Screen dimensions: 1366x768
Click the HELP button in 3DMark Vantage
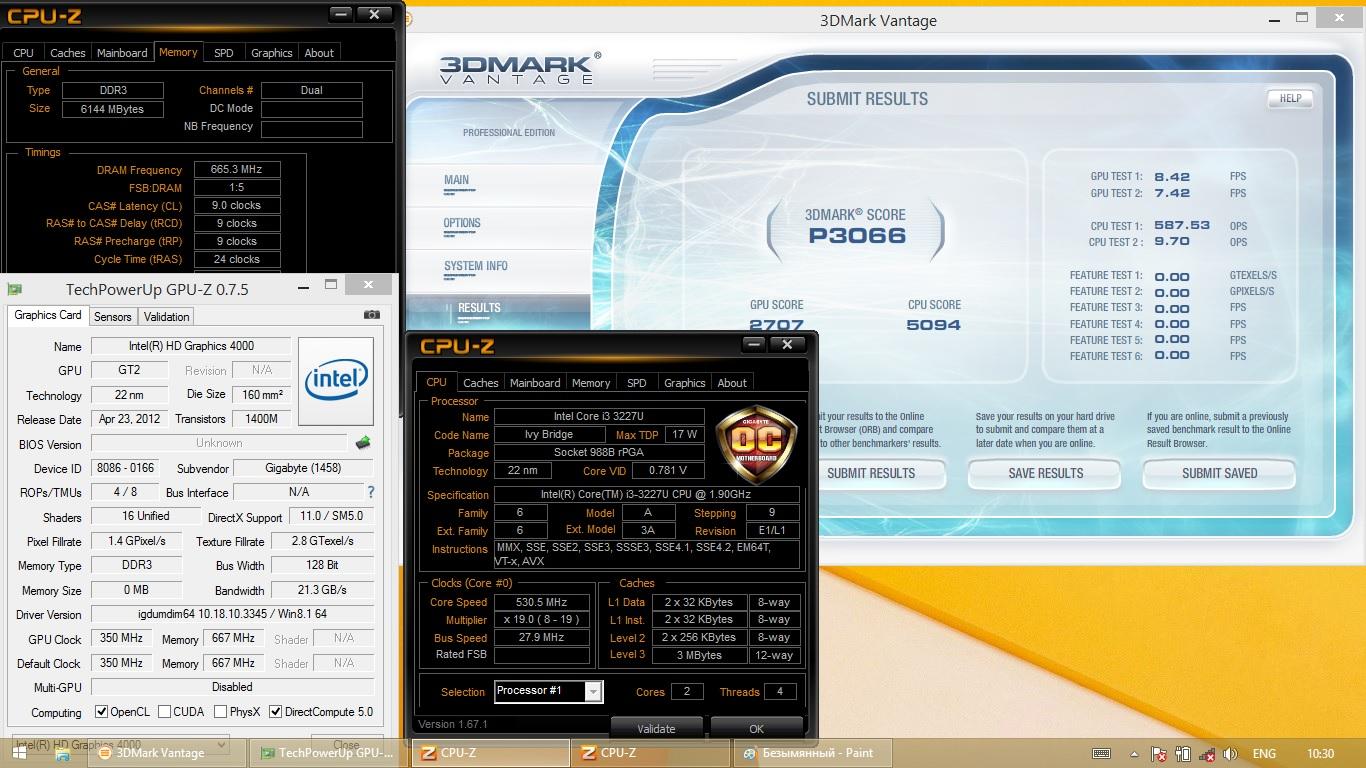click(1290, 98)
